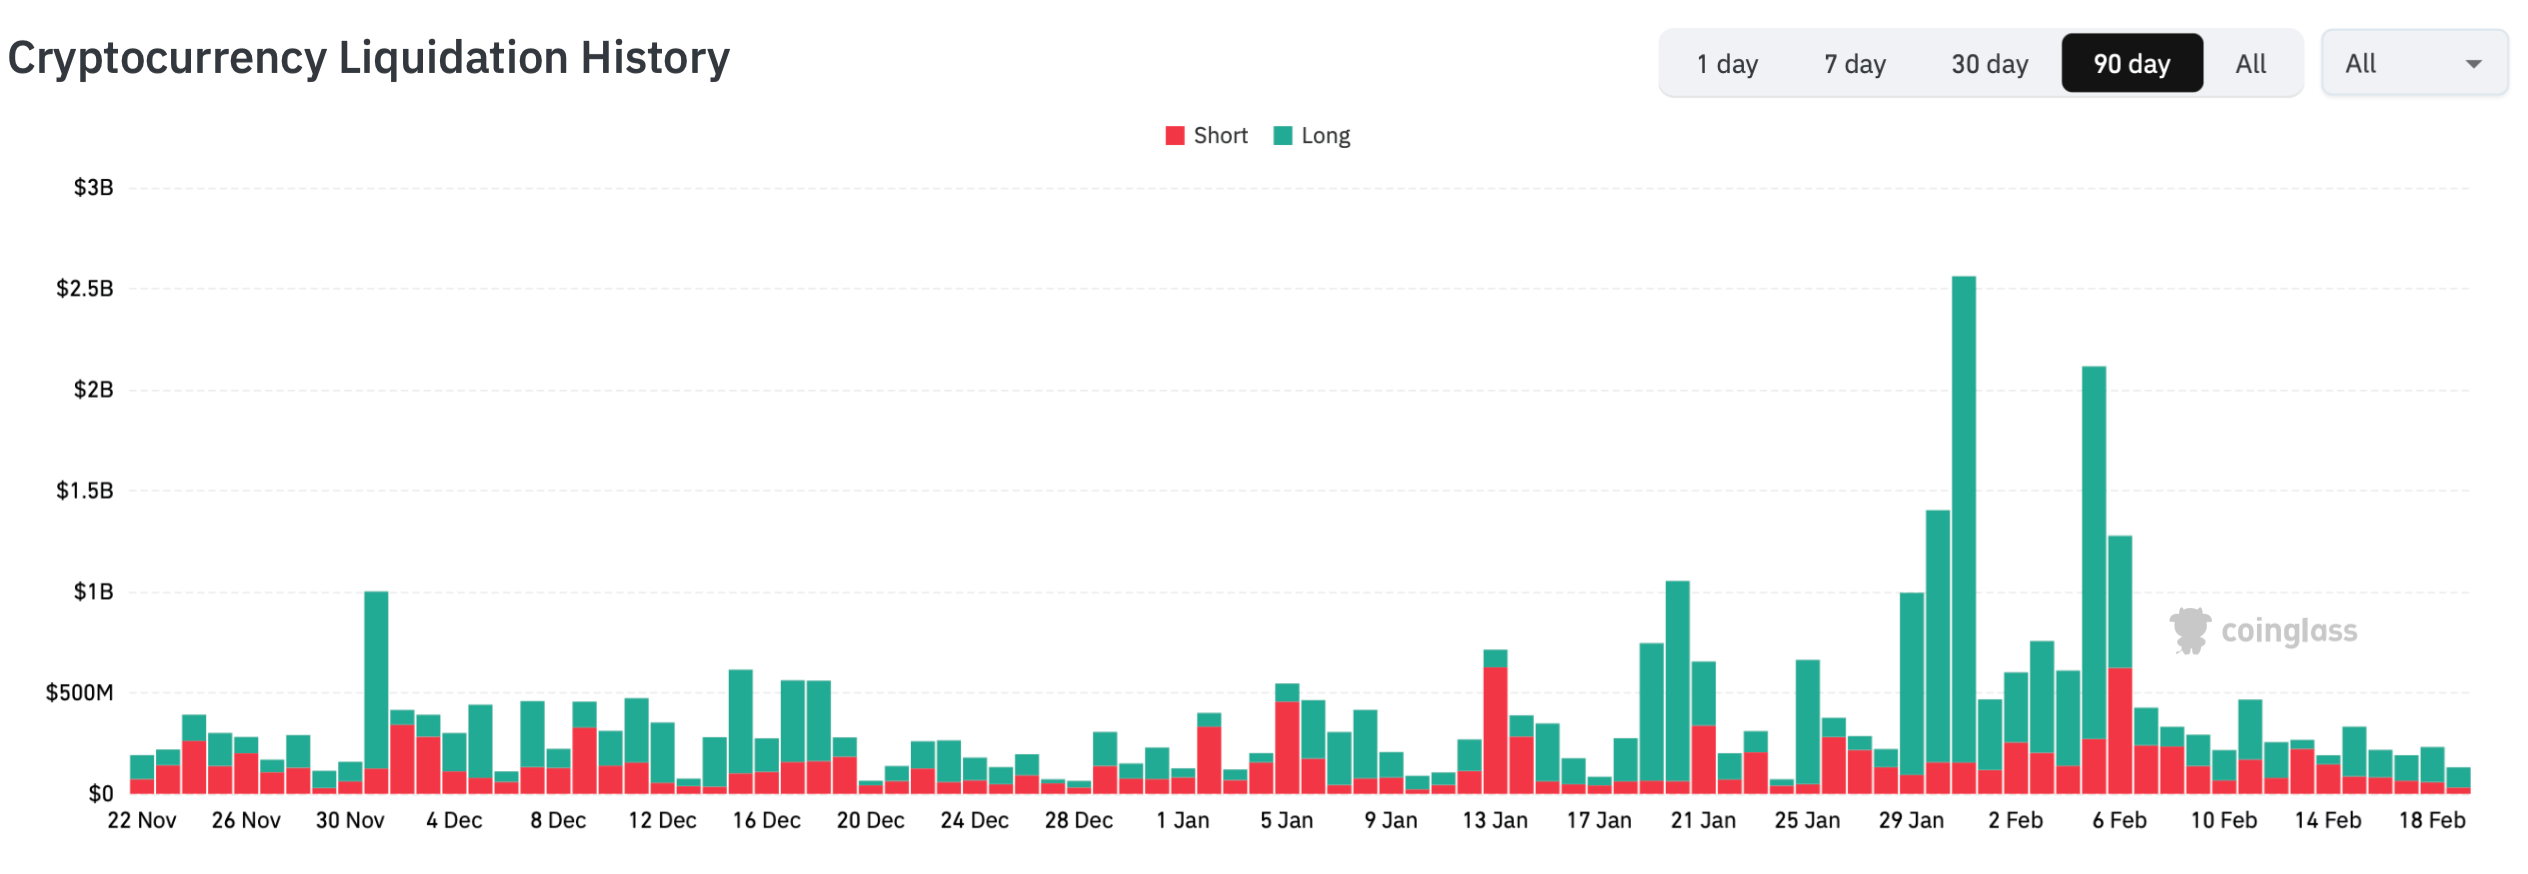Click the dropdown caret arrow
2528x874 pixels.
pos(2473,64)
